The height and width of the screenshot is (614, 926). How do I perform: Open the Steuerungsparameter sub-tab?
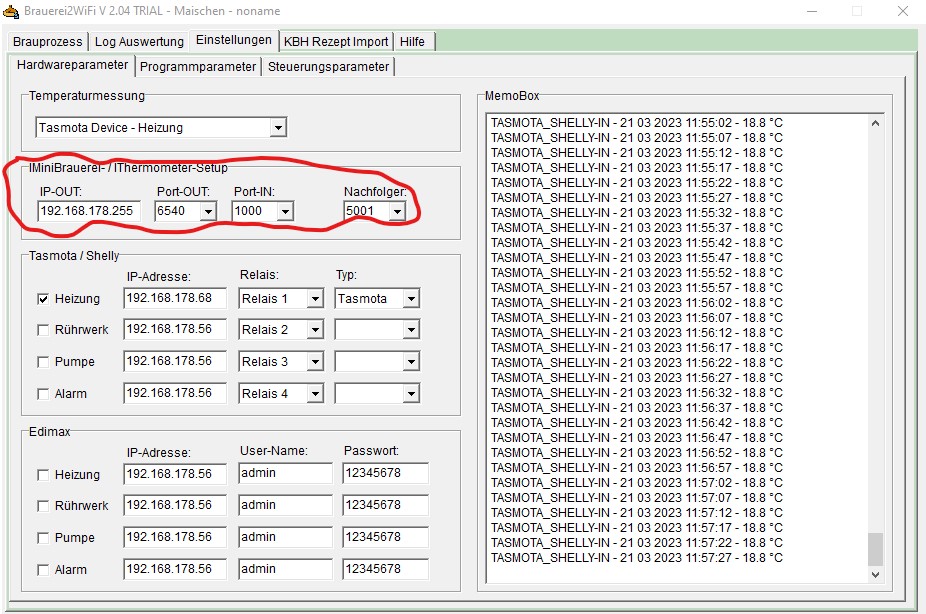[x=328, y=67]
